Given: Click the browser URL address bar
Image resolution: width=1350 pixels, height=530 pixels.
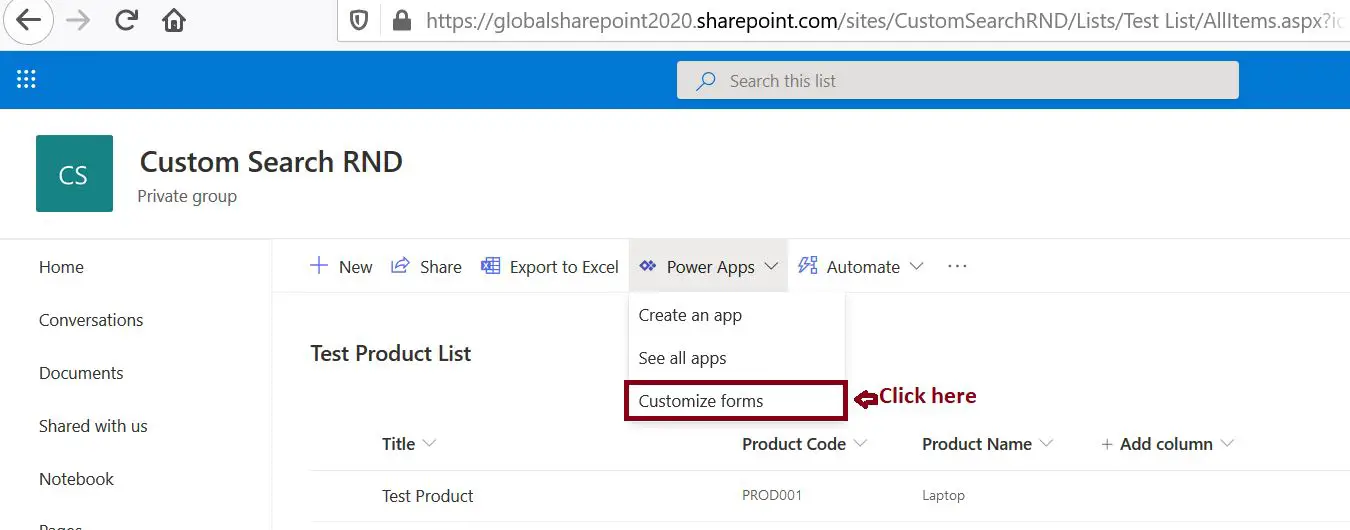Looking at the screenshot, I should (x=844, y=20).
